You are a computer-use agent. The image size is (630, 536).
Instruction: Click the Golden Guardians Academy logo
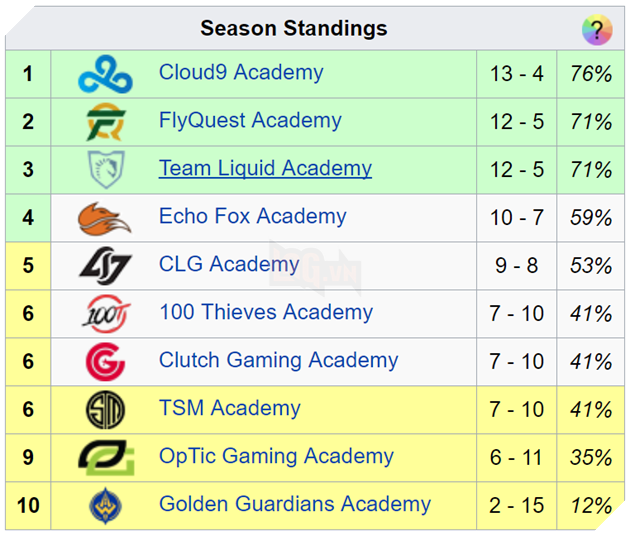point(105,505)
